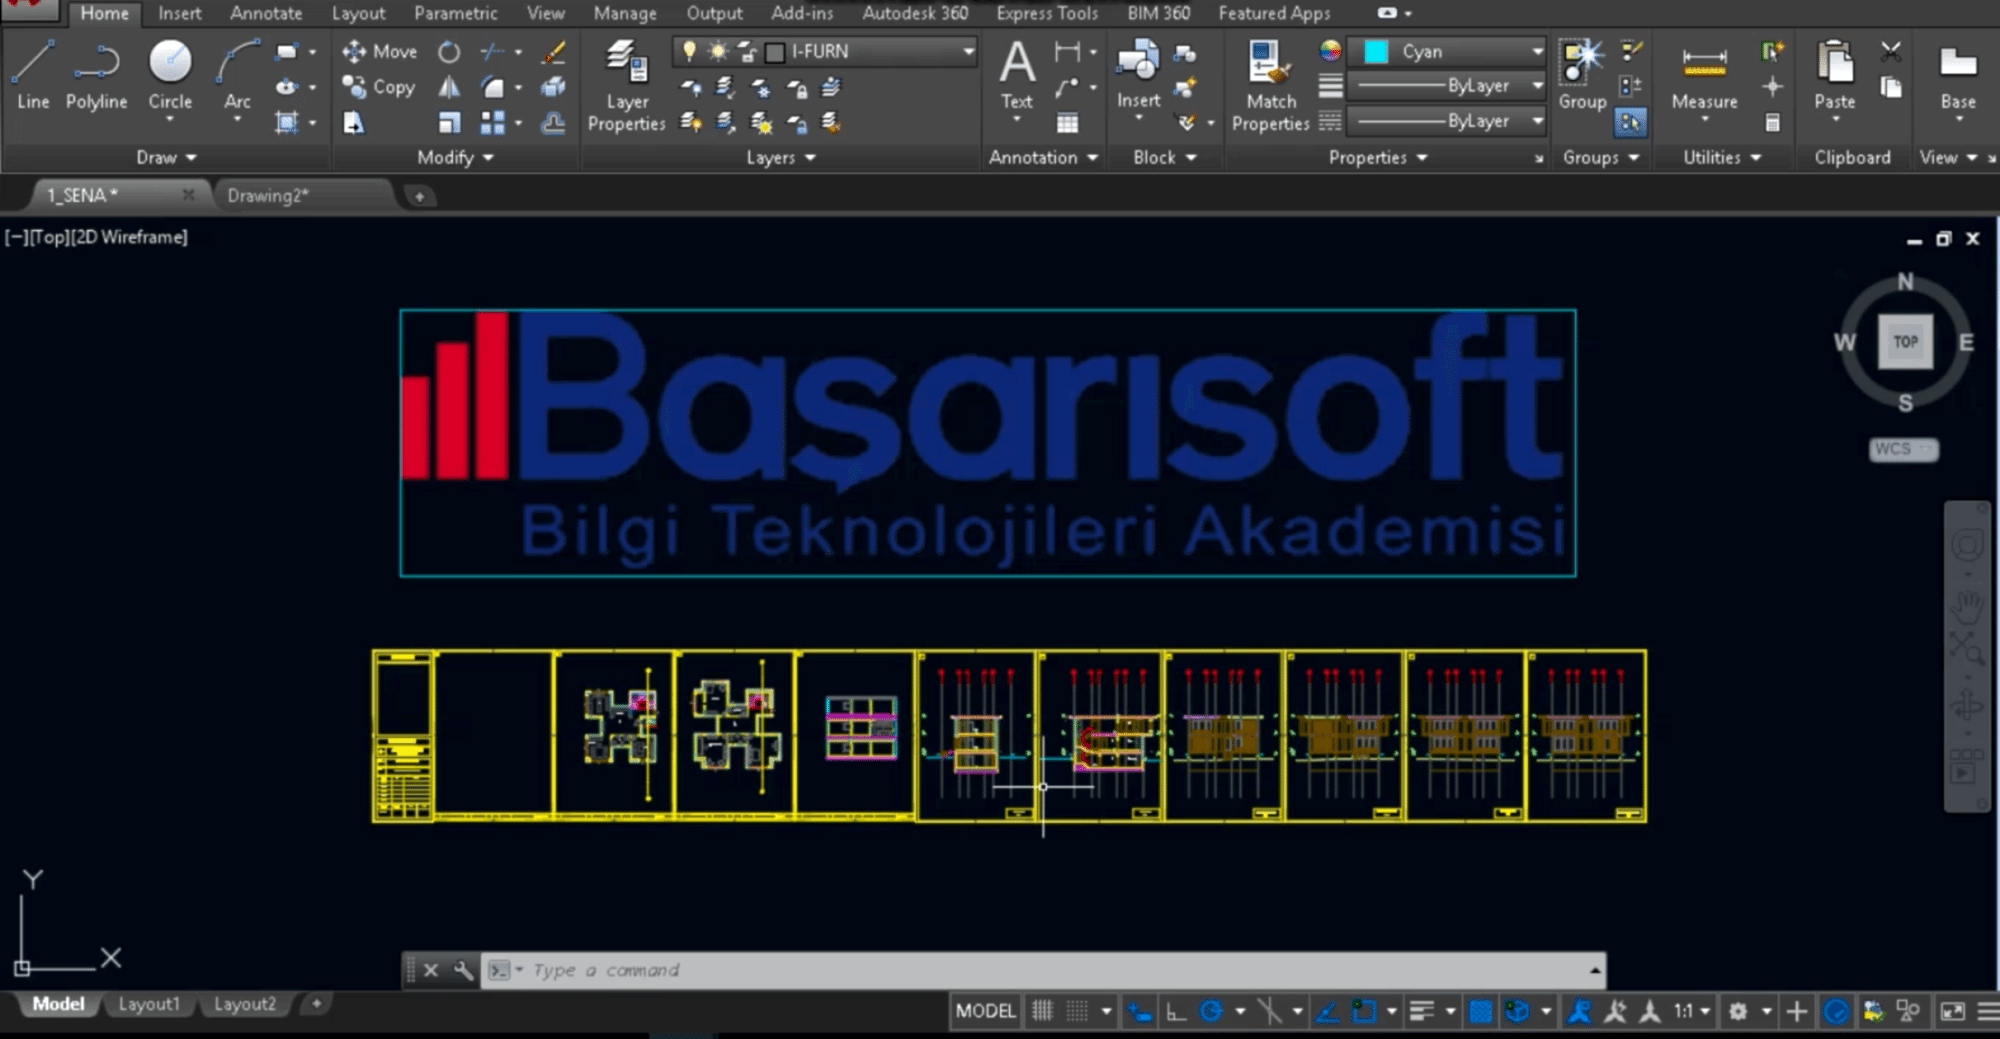Toggle object snap in status bar
Image resolution: width=2000 pixels, height=1039 pixels.
coord(1364,1011)
